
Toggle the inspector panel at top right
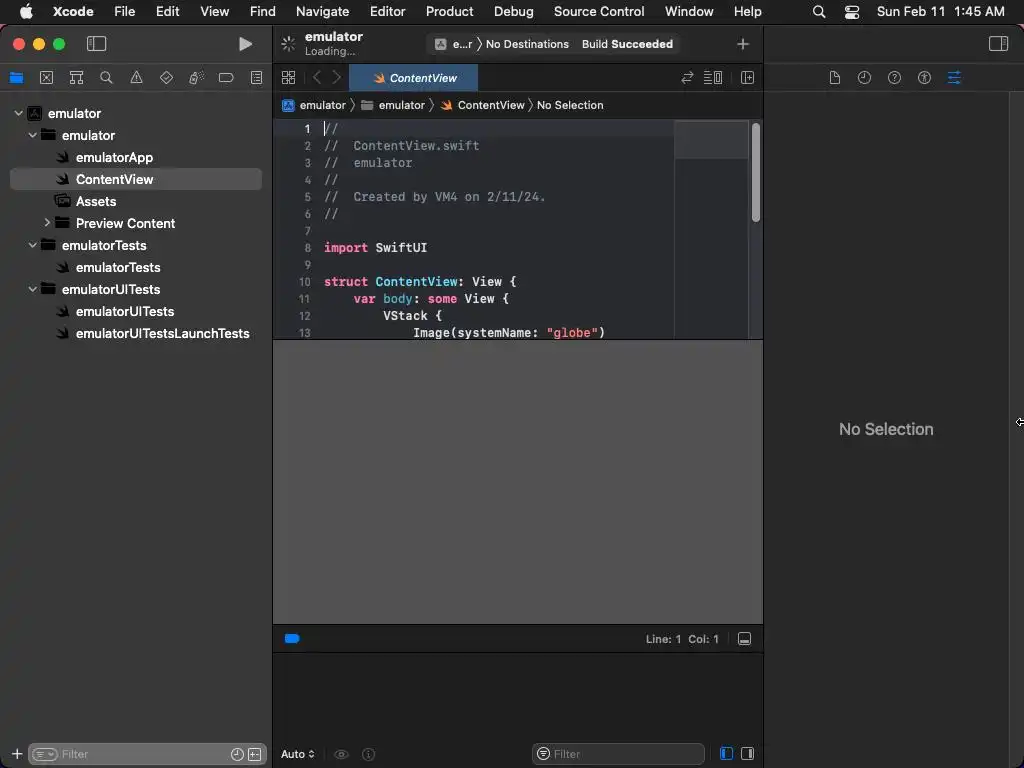[x=998, y=44]
